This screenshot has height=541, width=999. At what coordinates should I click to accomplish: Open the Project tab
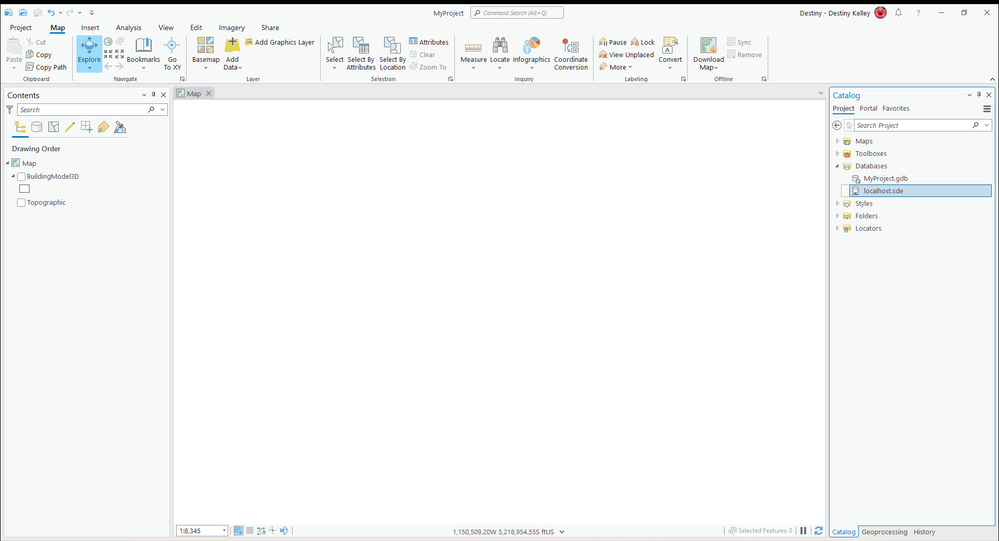20,27
